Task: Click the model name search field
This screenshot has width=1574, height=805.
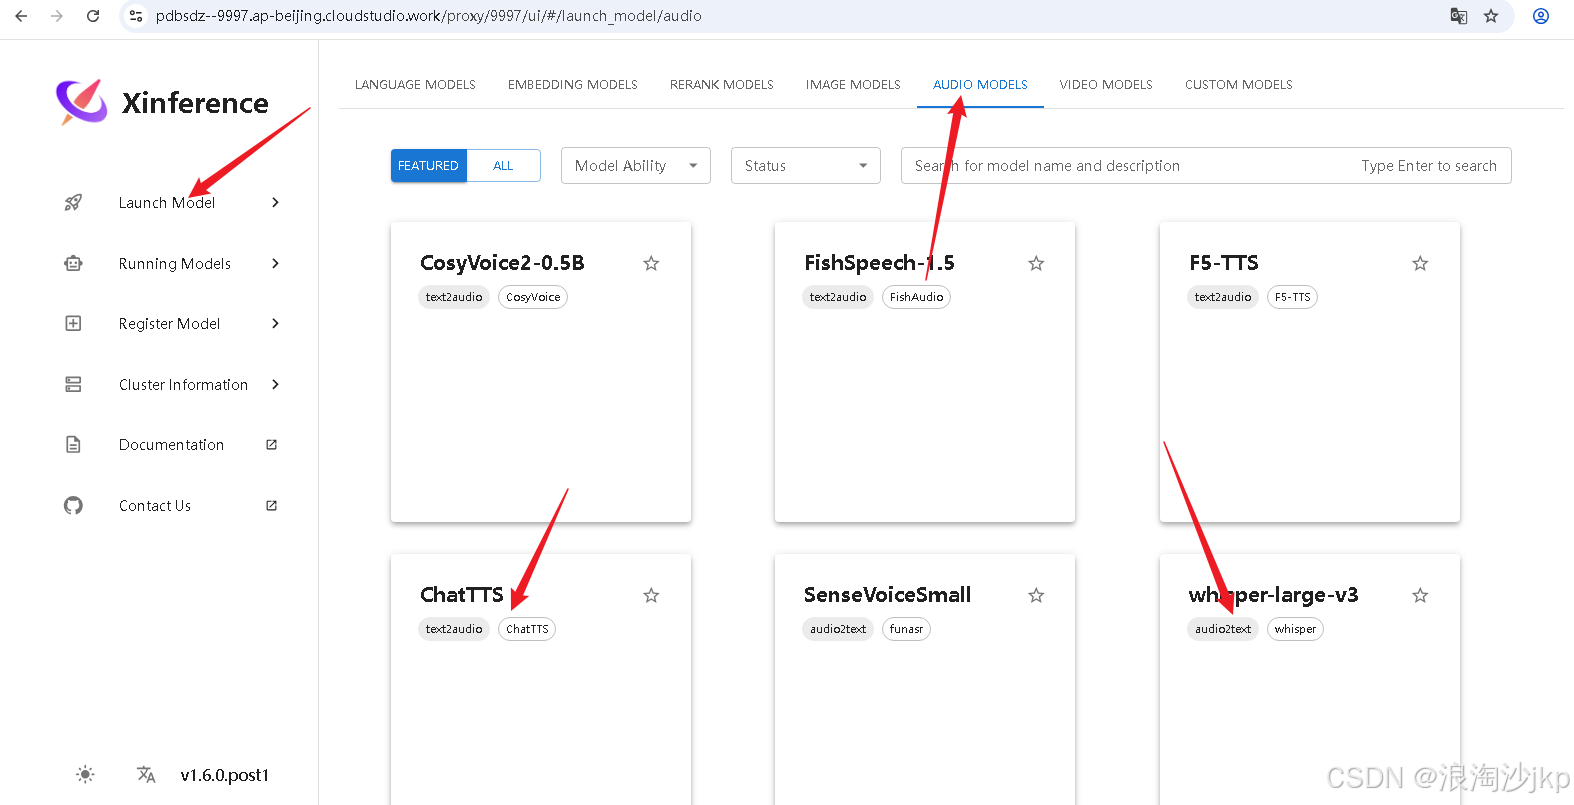Action: click(1206, 165)
